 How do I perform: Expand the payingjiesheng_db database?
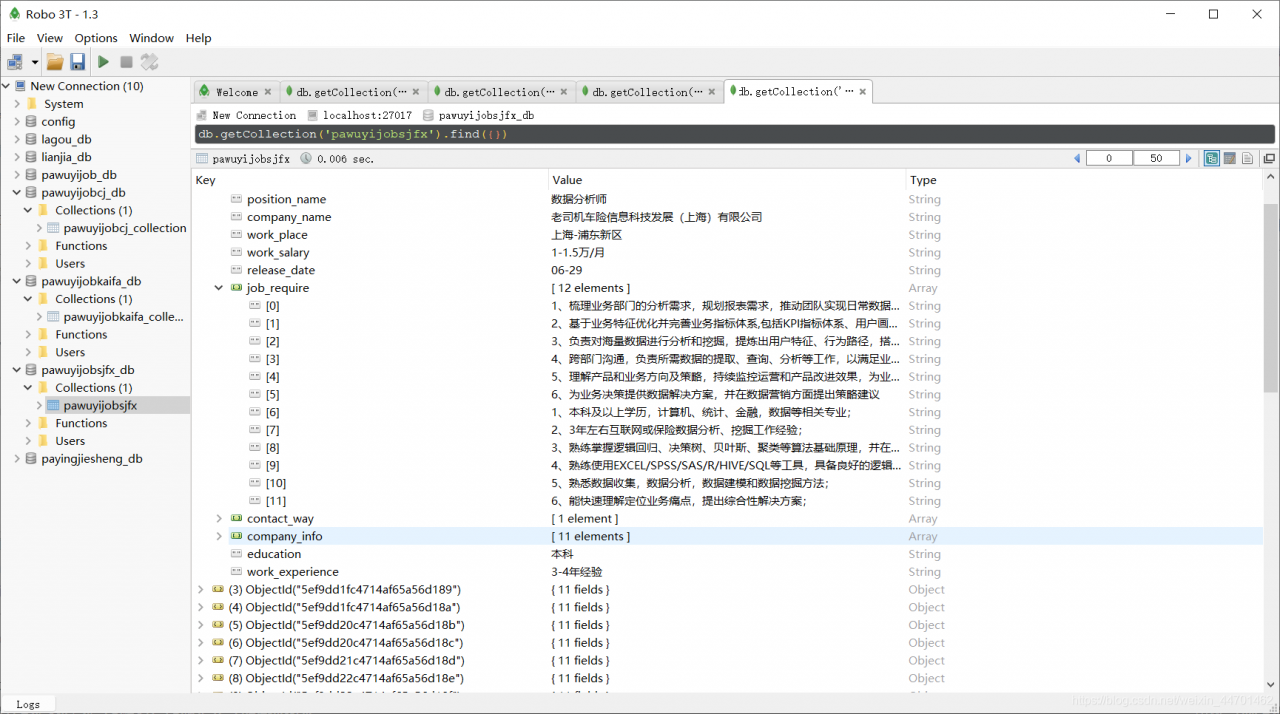[17, 459]
